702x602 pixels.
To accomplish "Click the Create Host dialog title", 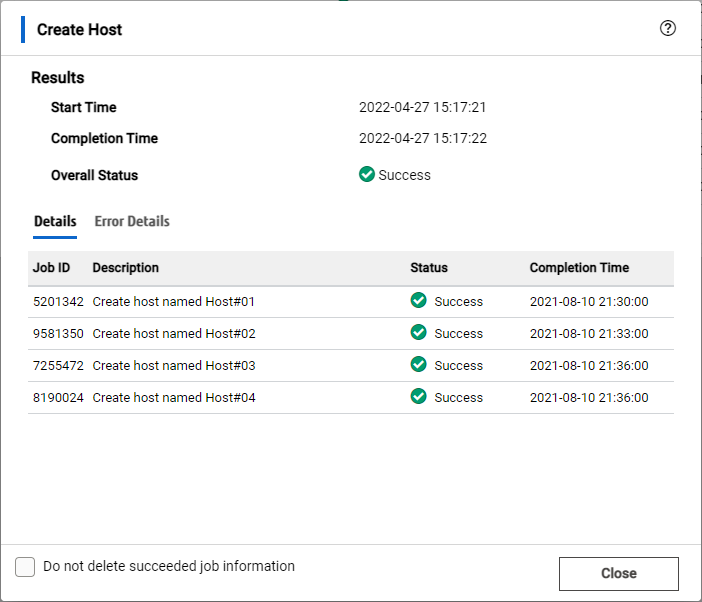I will click(79, 30).
